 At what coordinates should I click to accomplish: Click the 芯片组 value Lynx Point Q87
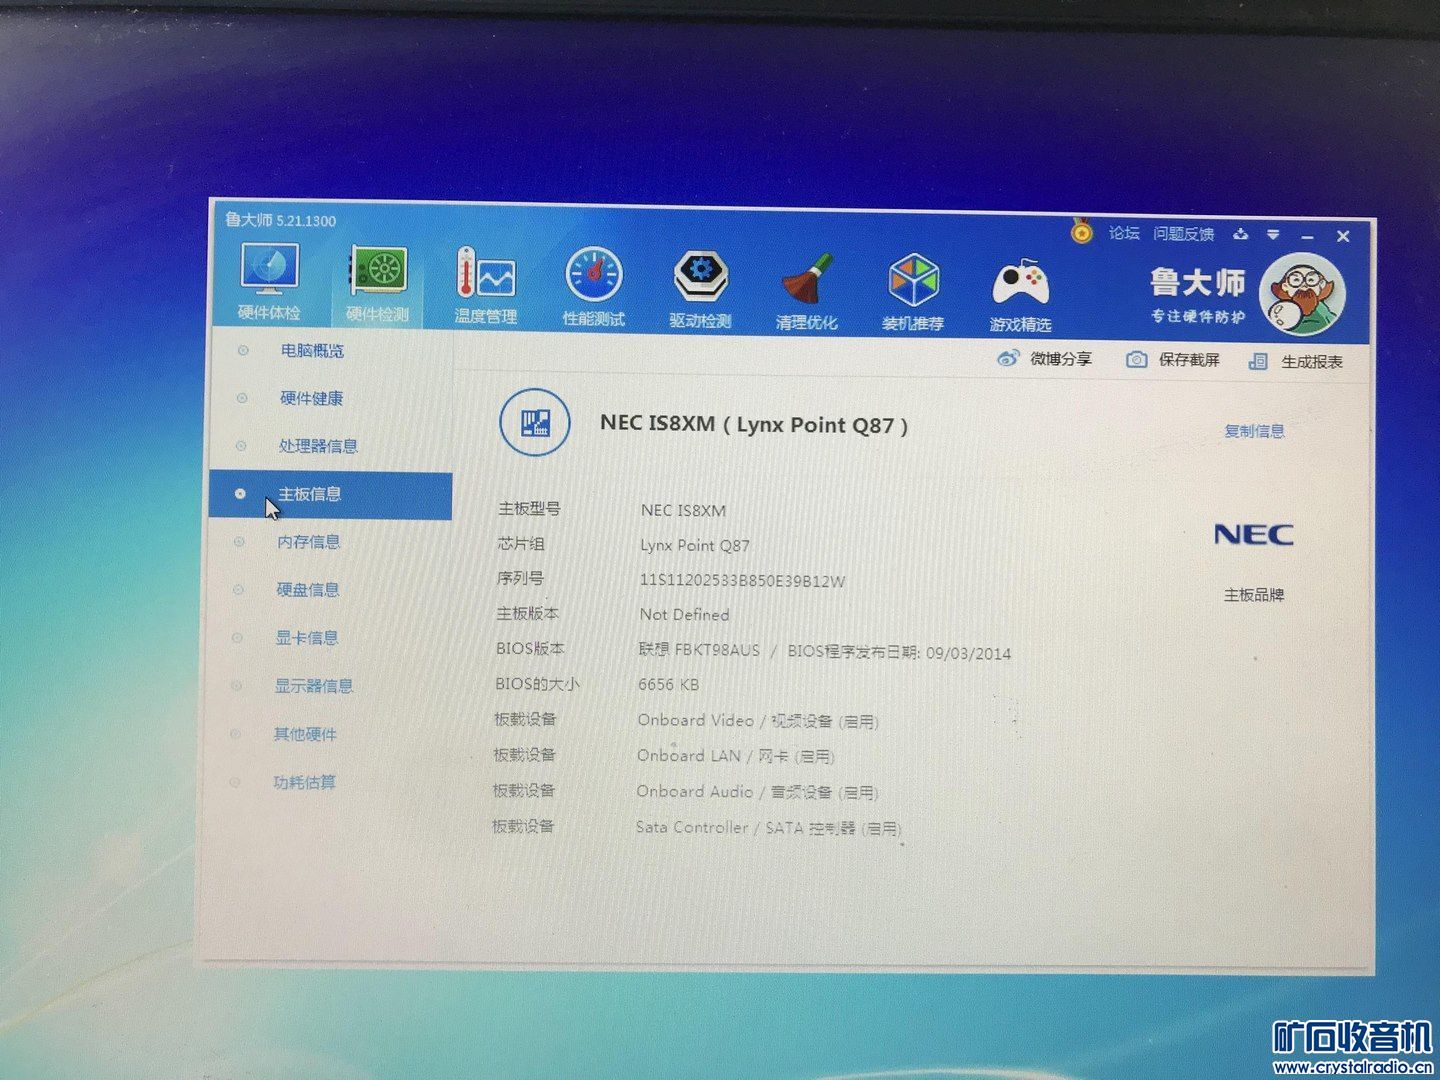coord(695,545)
